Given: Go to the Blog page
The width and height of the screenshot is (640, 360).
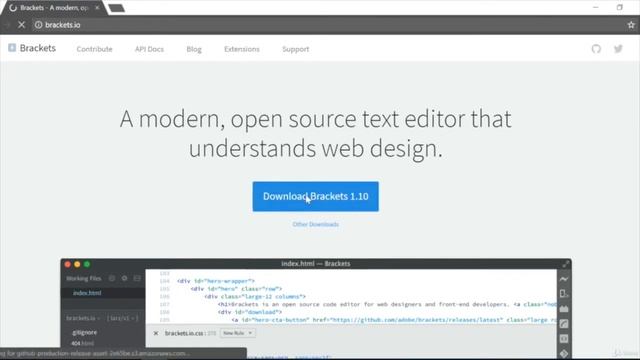Looking at the screenshot, I should [194, 49].
